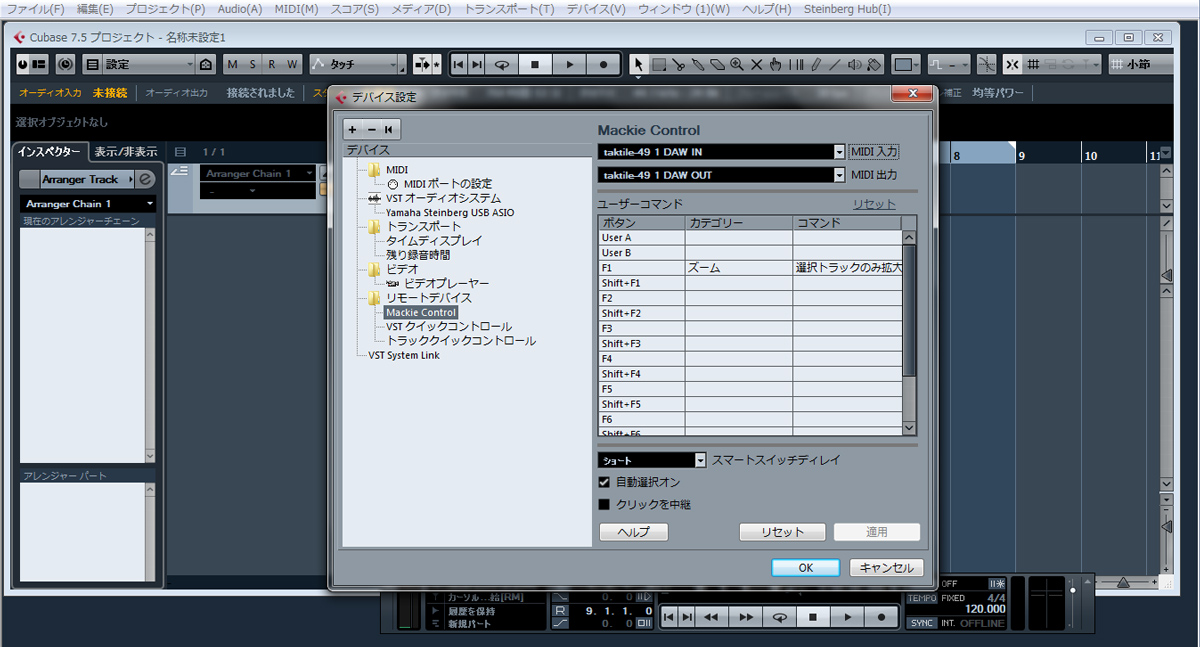Select the Mute X tool
The height and width of the screenshot is (647, 1200).
(x=756, y=64)
